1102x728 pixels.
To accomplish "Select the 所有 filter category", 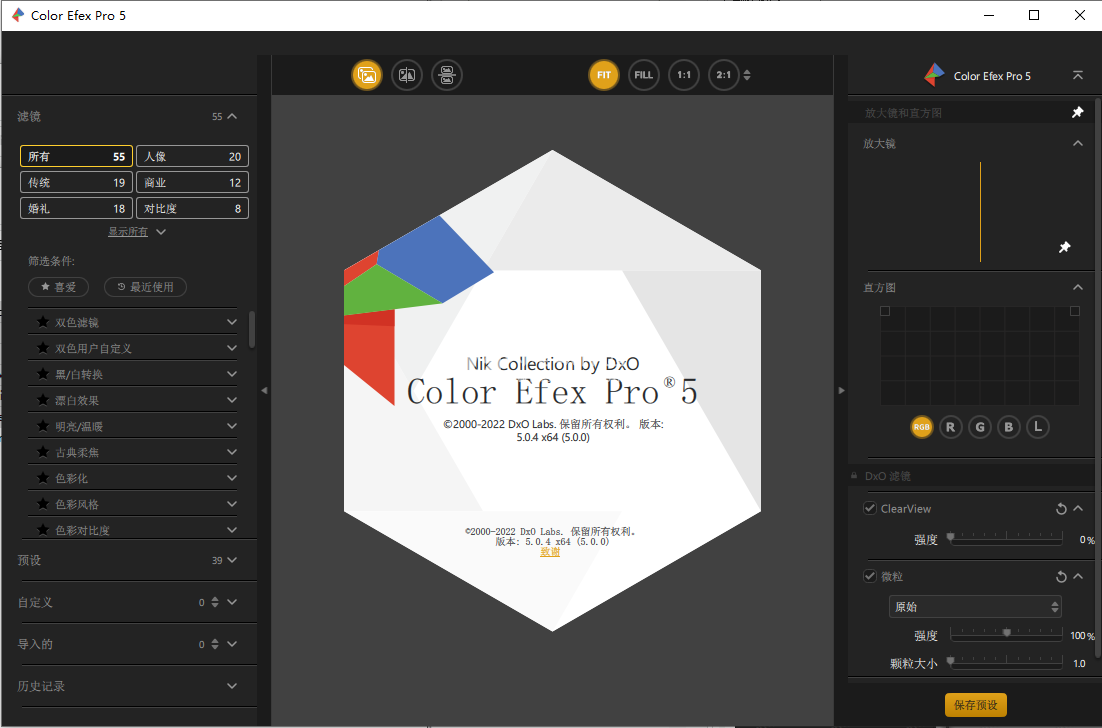I will point(77,156).
